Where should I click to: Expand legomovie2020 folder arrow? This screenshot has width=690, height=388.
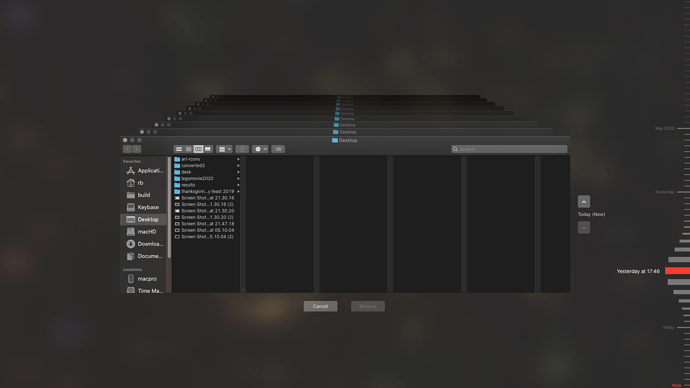[x=239, y=179]
